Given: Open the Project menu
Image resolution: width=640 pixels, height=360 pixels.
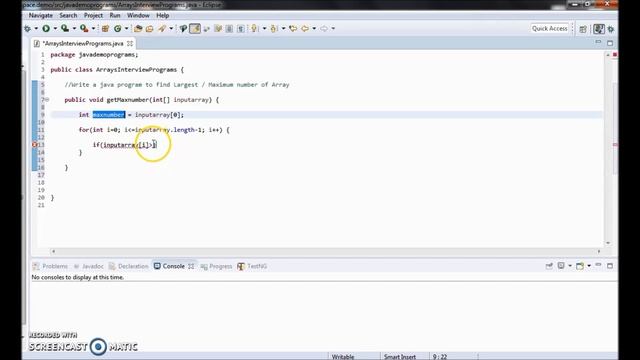Looking at the screenshot, I should pos(93,16).
